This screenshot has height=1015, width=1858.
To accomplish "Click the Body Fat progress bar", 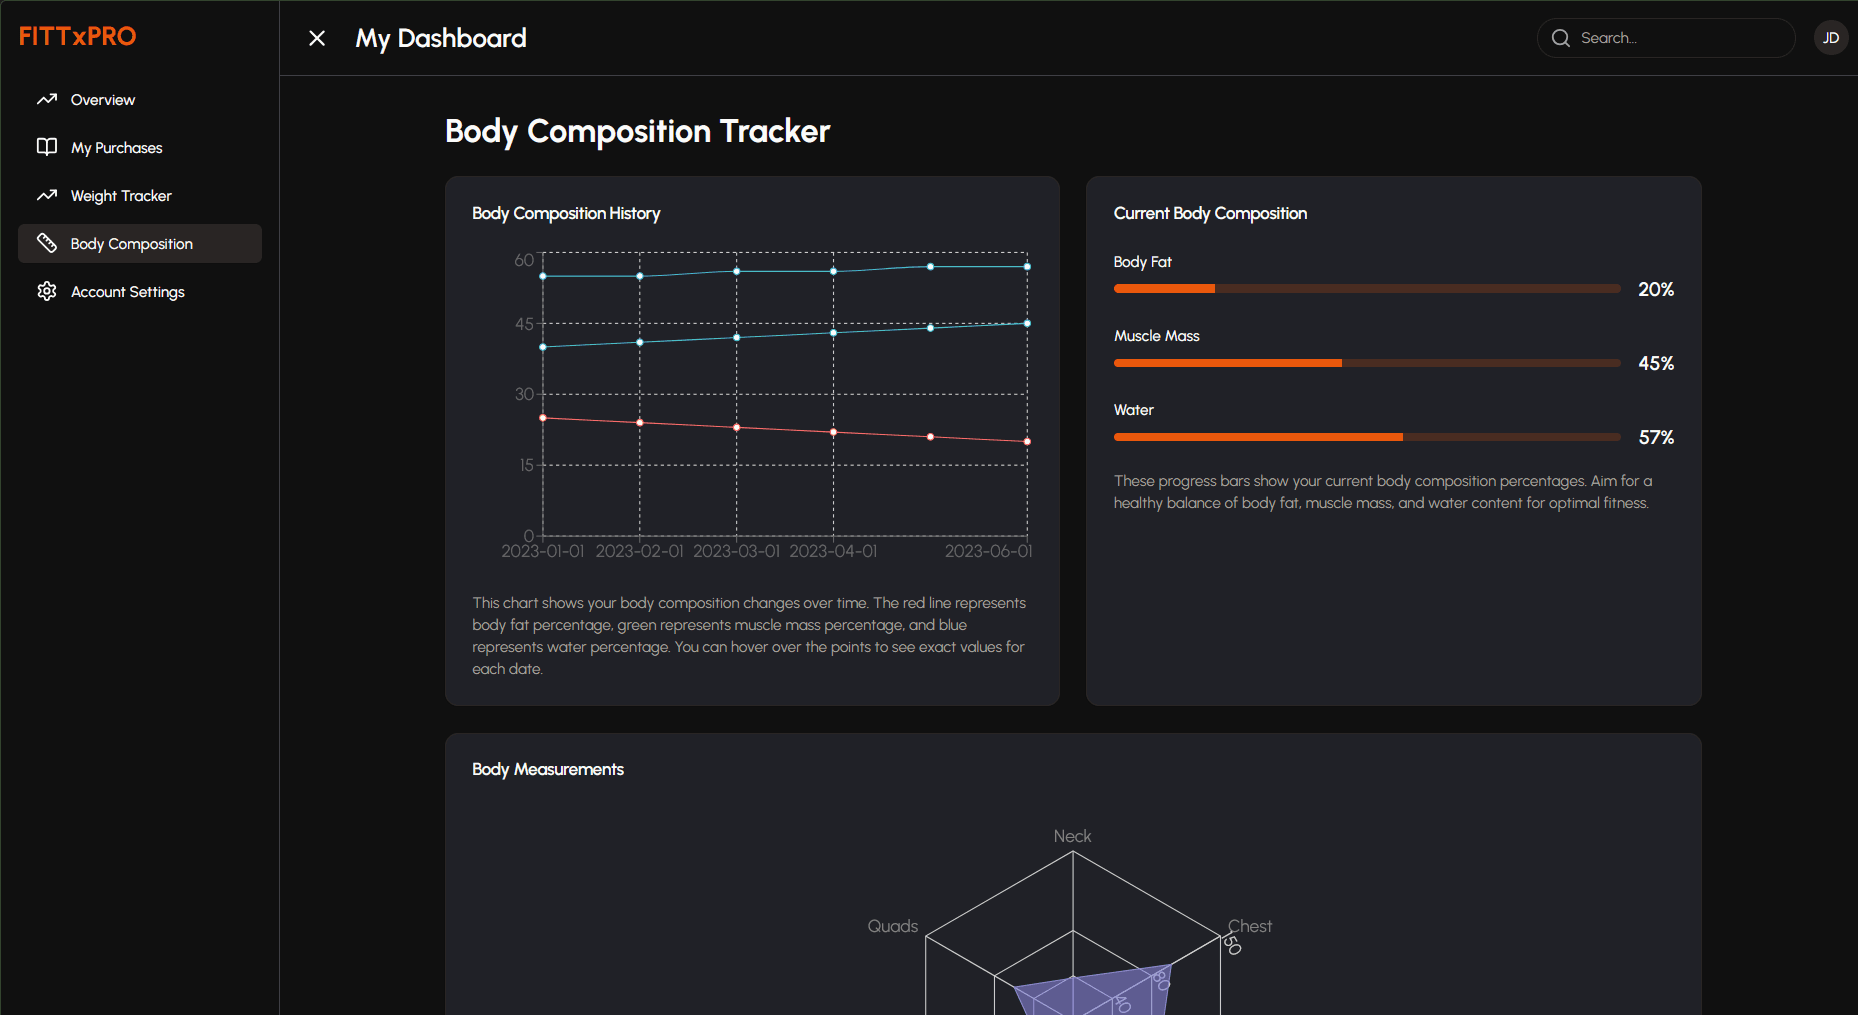I will click(1366, 288).
